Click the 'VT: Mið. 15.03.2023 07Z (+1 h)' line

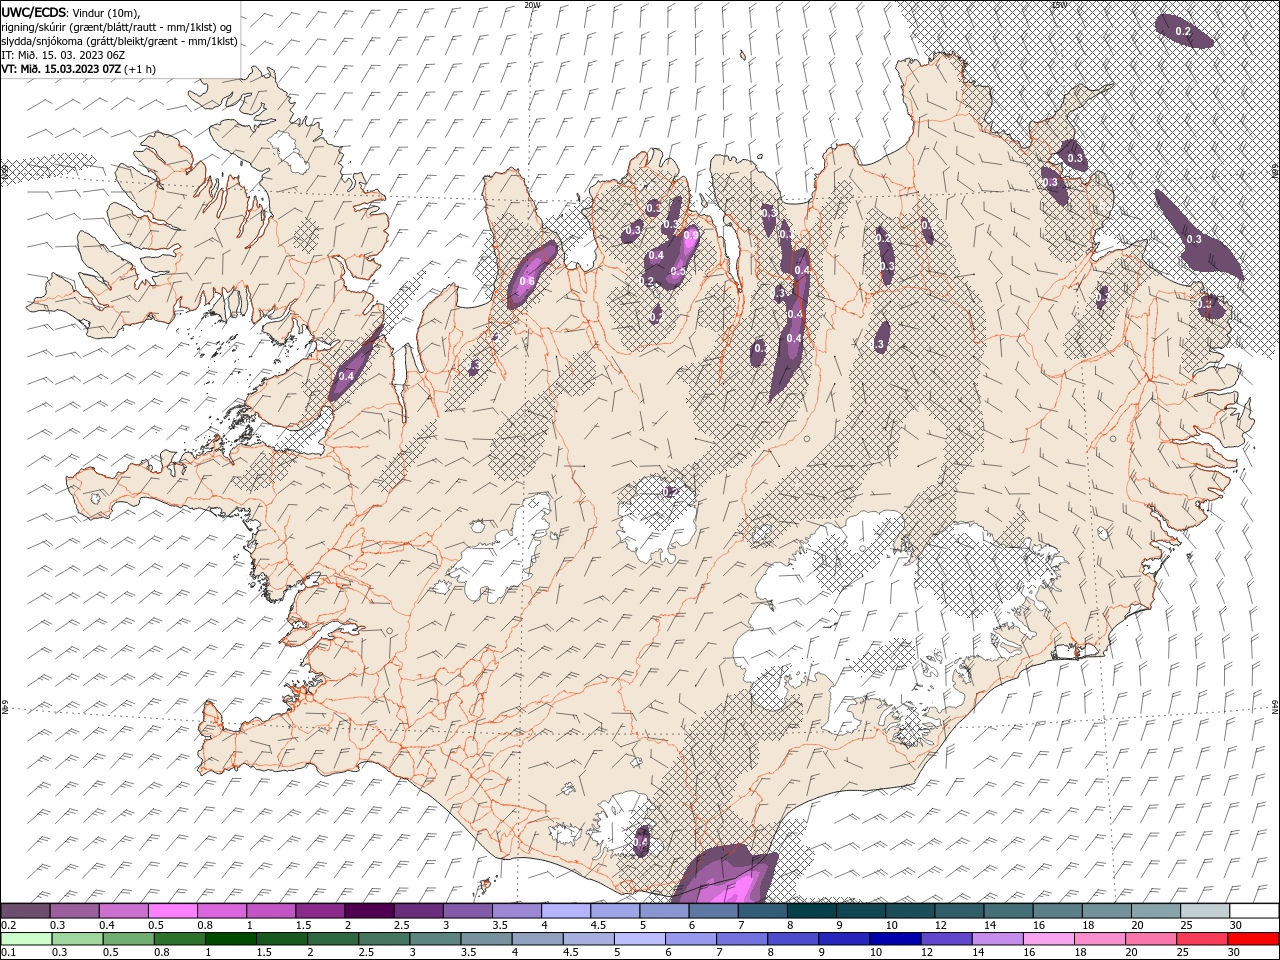[x=78, y=68]
